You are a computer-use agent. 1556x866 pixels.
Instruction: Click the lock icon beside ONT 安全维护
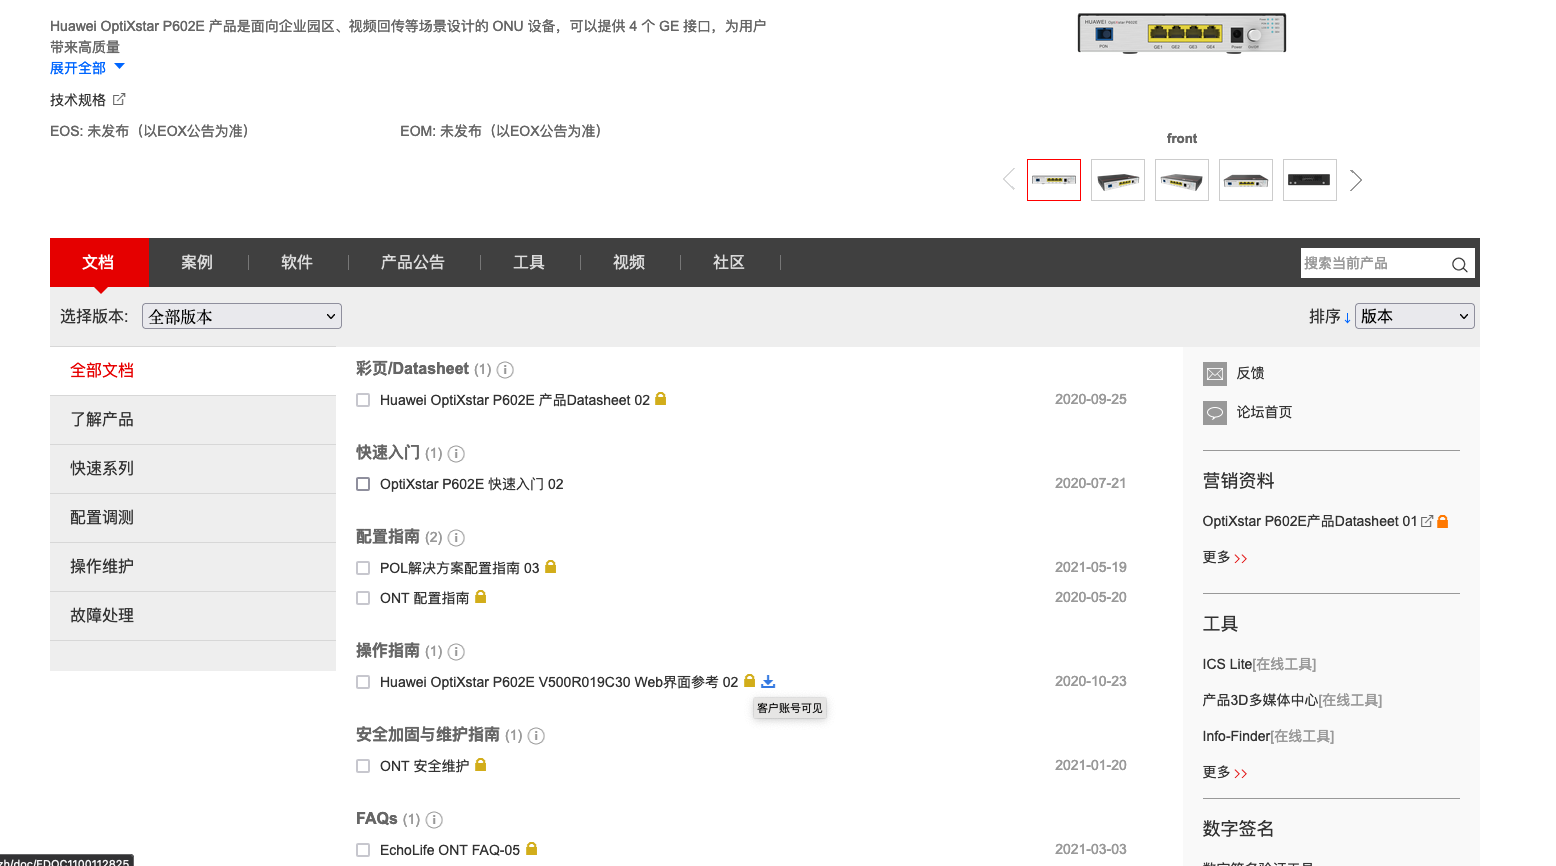pyautogui.click(x=480, y=765)
